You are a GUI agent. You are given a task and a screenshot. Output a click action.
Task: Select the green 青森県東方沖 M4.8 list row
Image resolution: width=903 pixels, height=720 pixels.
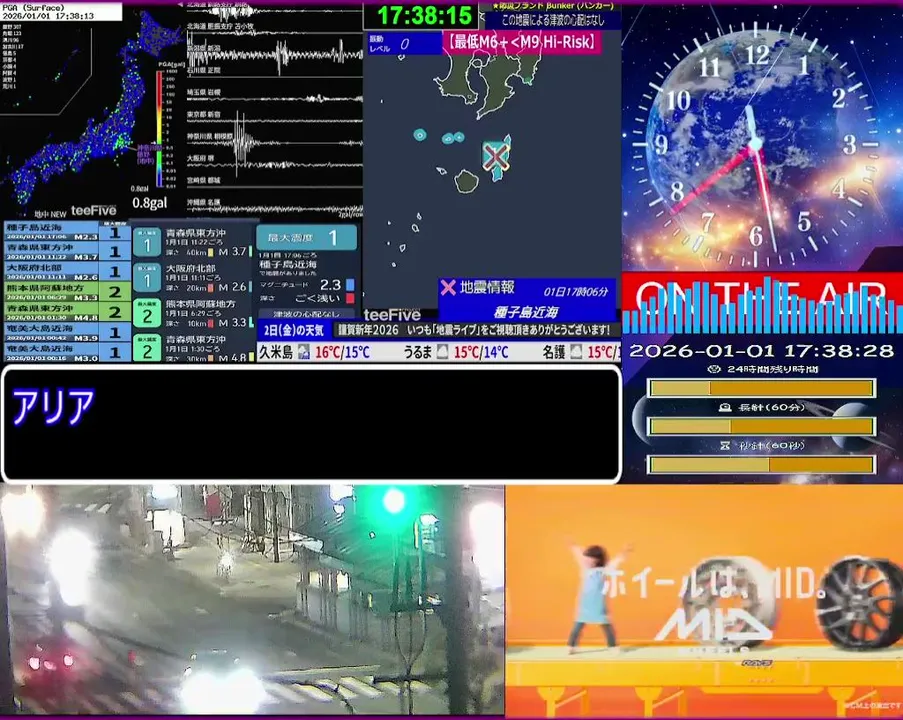(x=67, y=312)
